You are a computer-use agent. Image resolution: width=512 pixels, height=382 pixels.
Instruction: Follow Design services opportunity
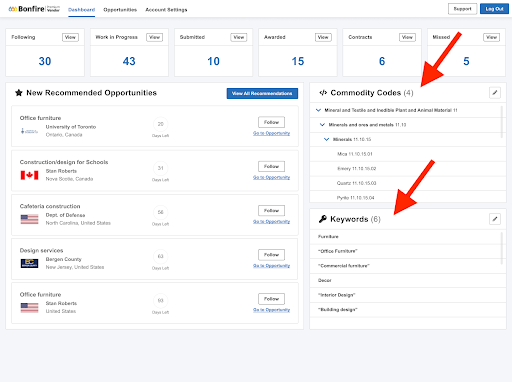[271, 255]
